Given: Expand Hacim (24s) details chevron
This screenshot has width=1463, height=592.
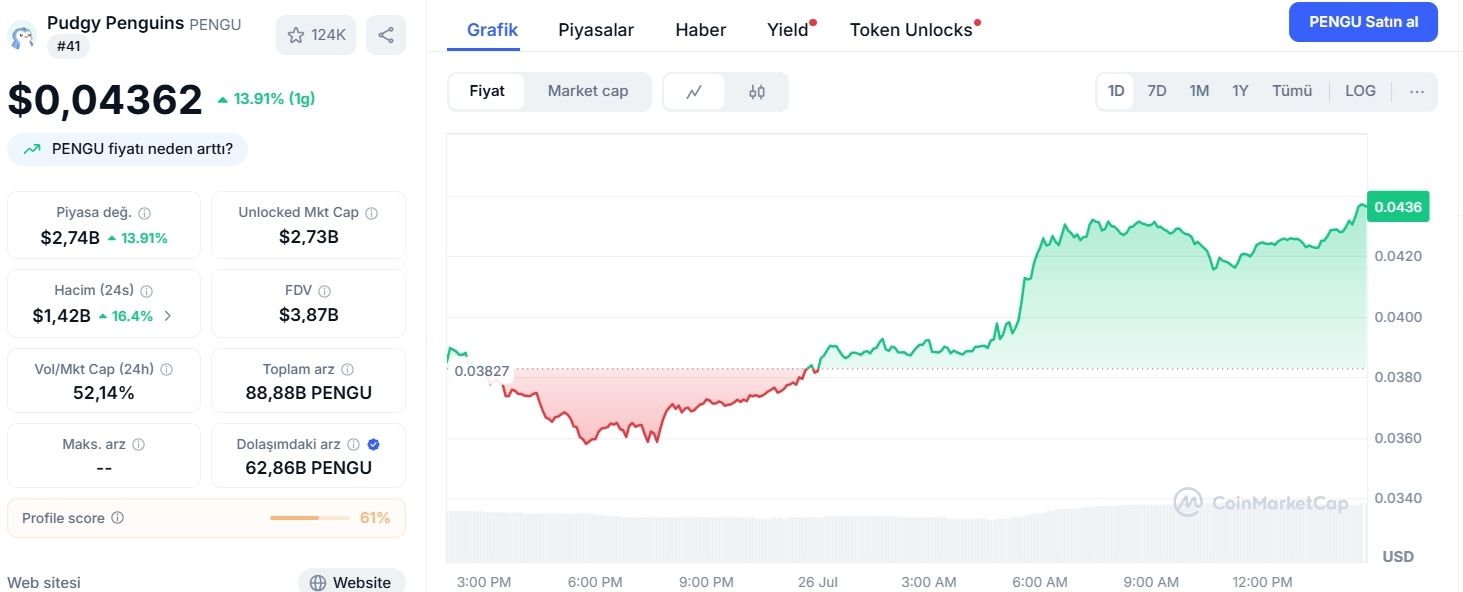Looking at the screenshot, I should [167, 316].
